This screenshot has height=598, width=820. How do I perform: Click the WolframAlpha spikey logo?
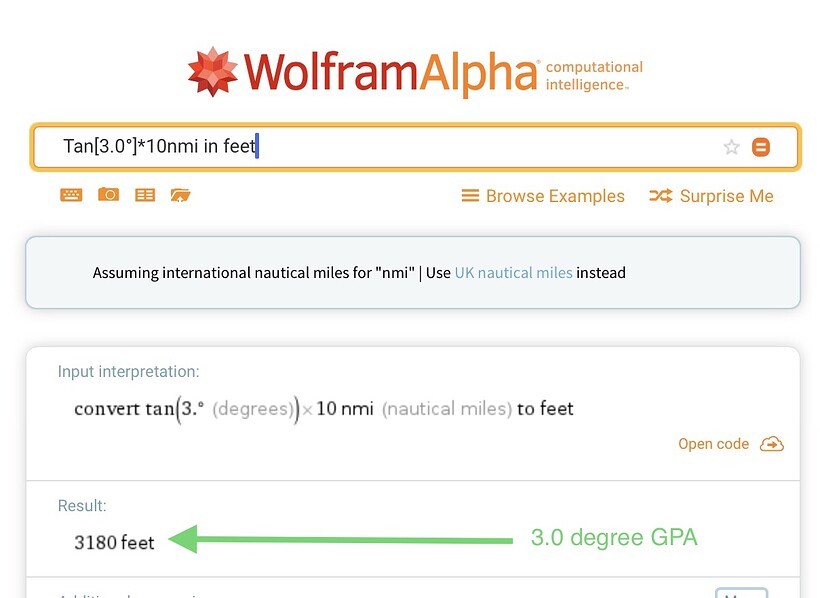pos(213,72)
